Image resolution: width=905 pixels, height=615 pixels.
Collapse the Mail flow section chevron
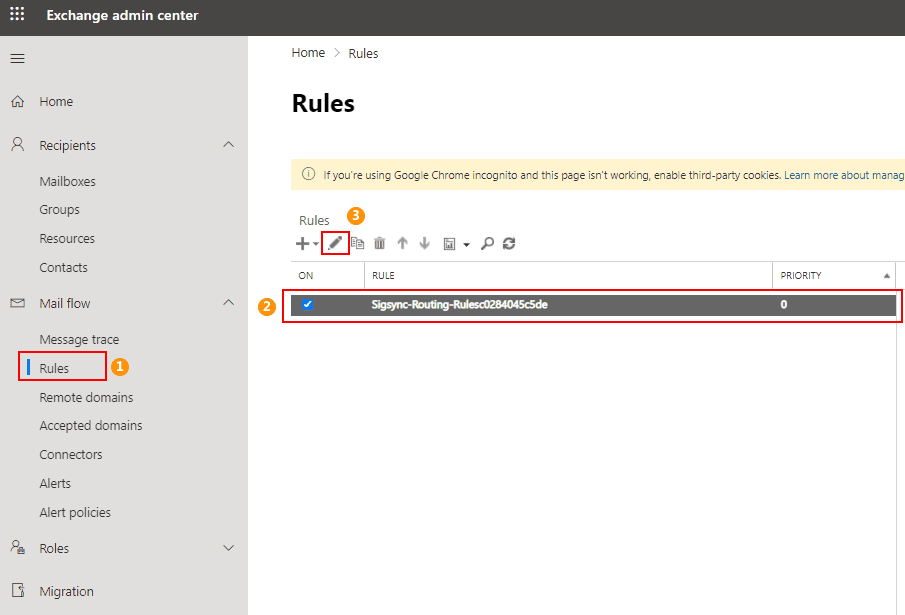[x=228, y=303]
